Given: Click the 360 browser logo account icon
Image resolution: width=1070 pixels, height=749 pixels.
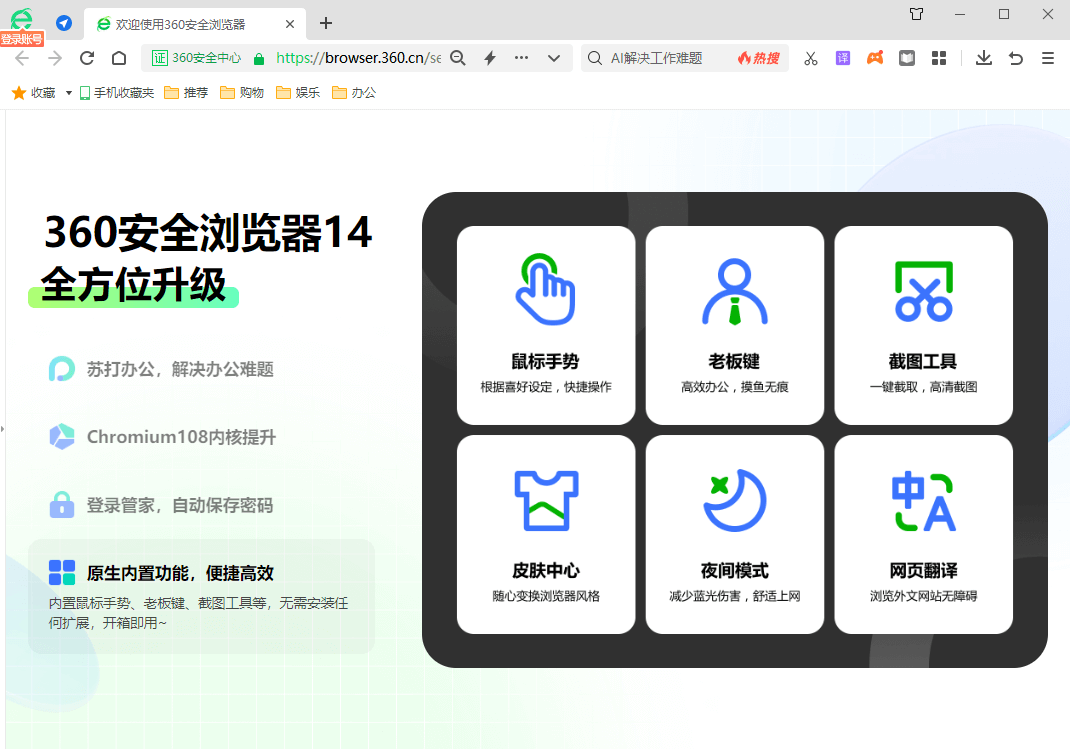Looking at the screenshot, I should pos(22,19).
